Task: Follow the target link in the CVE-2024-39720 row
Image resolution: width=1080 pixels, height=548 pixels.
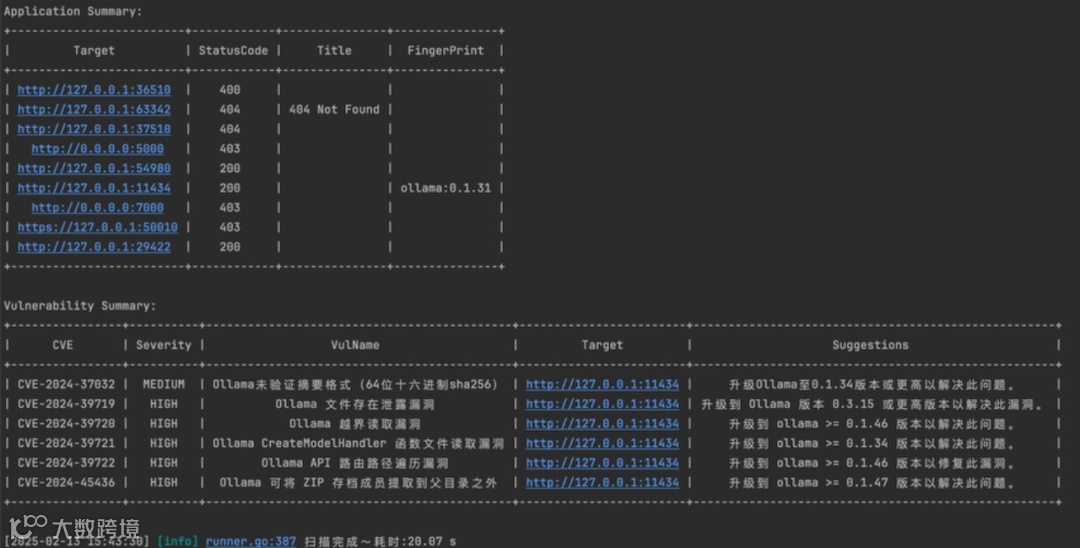Action: point(603,423)
